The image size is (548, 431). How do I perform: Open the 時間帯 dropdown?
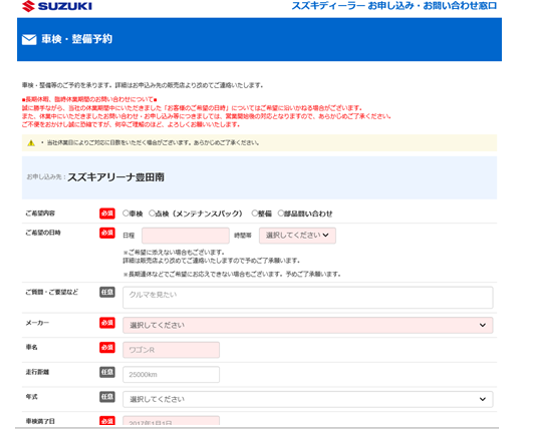coord(297,236)
